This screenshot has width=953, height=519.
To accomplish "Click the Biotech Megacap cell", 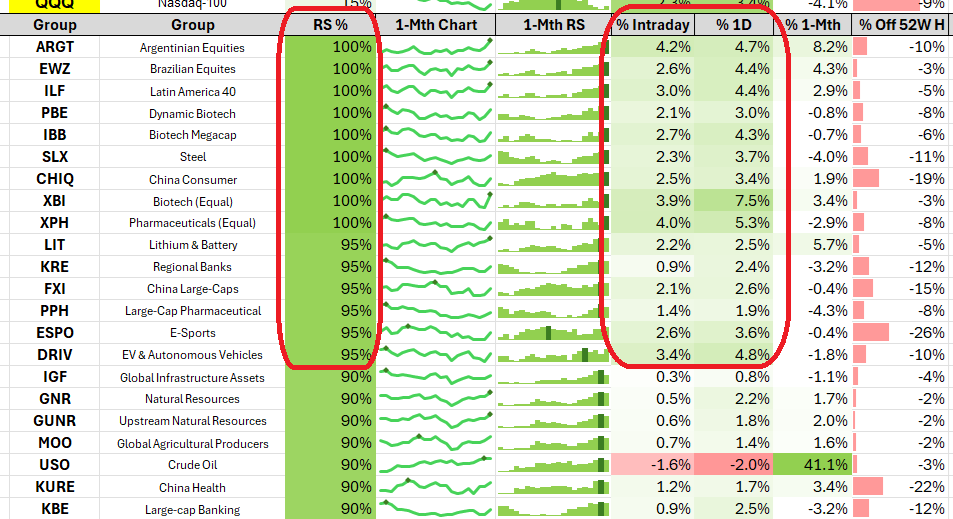I will click(x=192, y=136).
